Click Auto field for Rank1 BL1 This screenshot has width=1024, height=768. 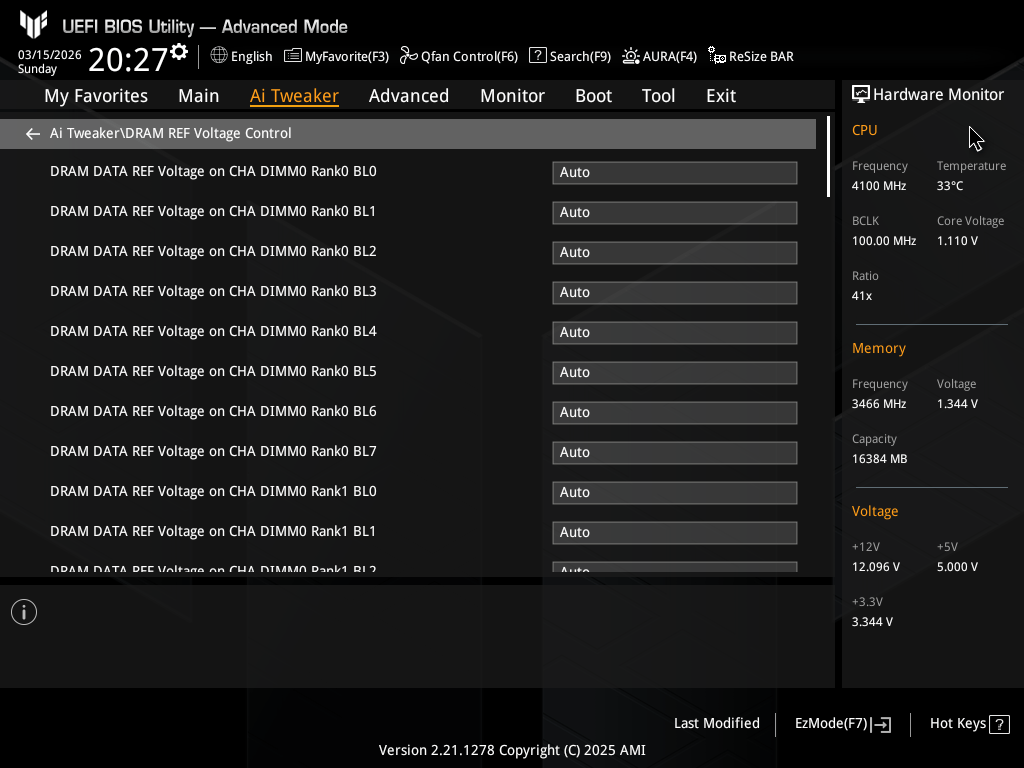point(675,533)
